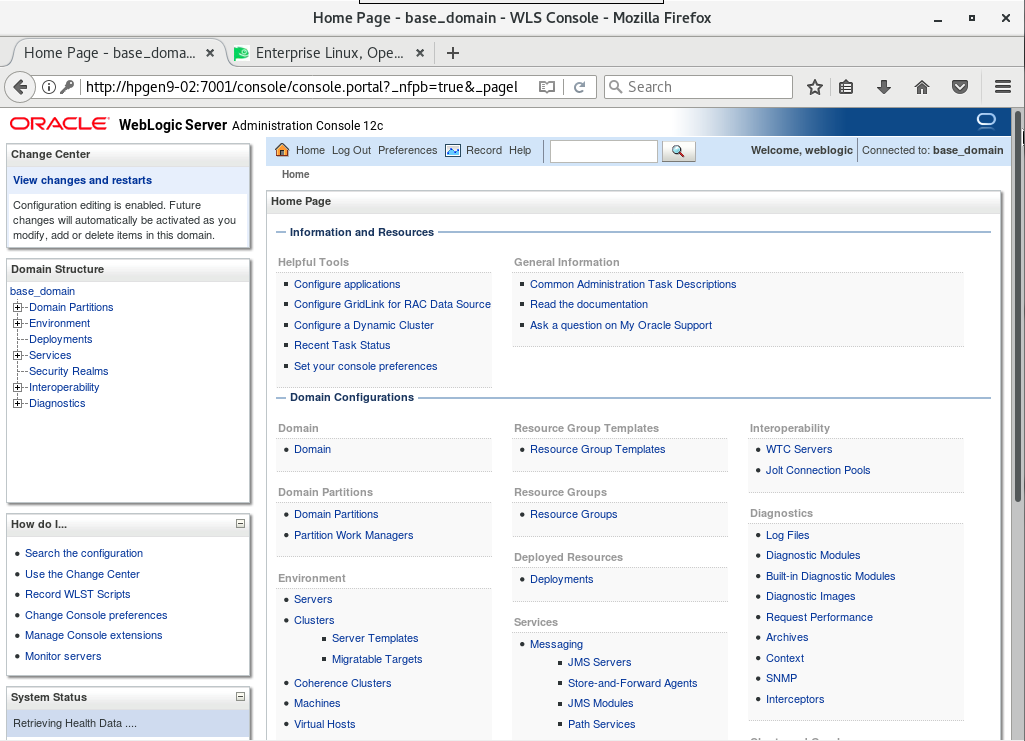This screenshot has height=741, width=1025.
Task: Open the Configure applications link
Action: (347, 284)
